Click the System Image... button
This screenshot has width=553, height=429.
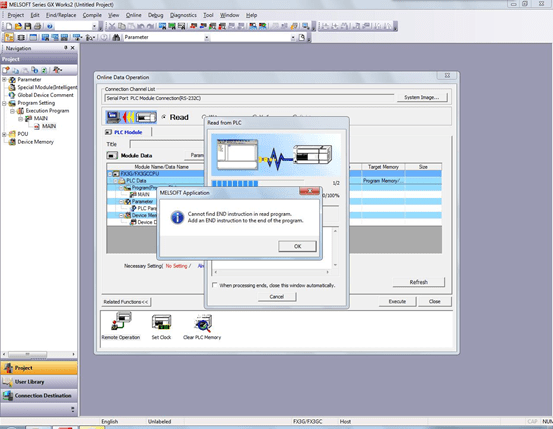tap(422, 97)
